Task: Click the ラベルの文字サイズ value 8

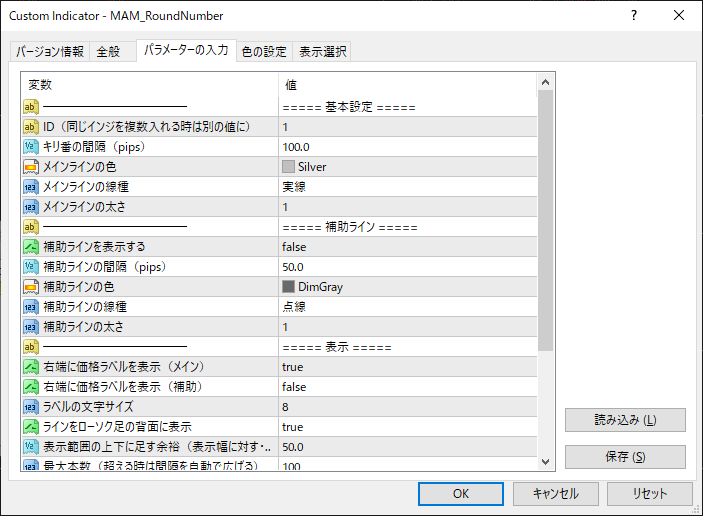Action: coord(408,407)
